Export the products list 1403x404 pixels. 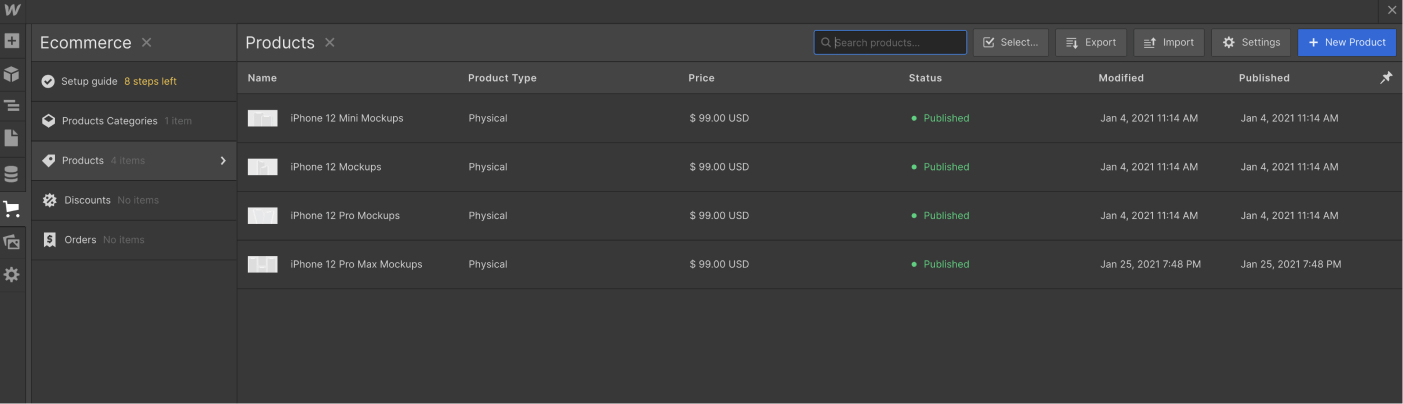(1090, 43)
